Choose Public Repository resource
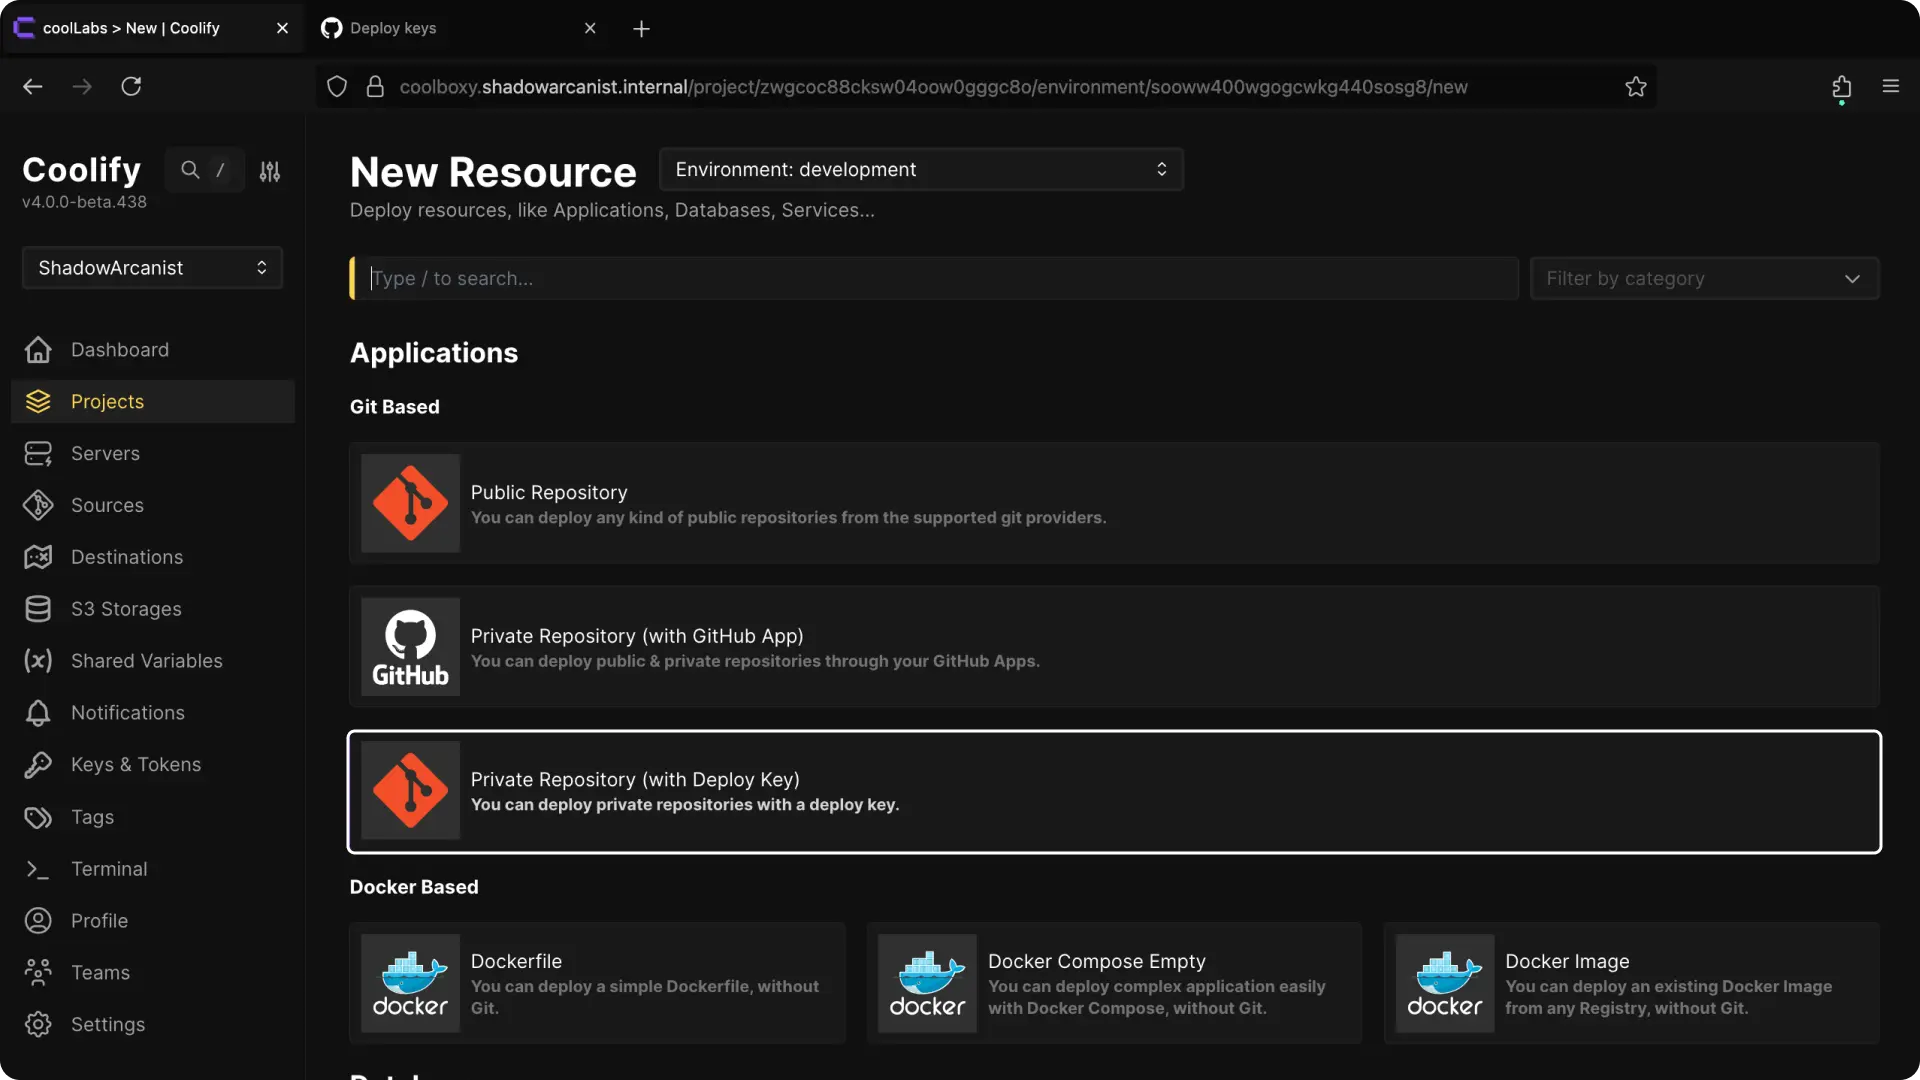1920x1080 pixels. pyautogui.click(x=1113, y=503)
